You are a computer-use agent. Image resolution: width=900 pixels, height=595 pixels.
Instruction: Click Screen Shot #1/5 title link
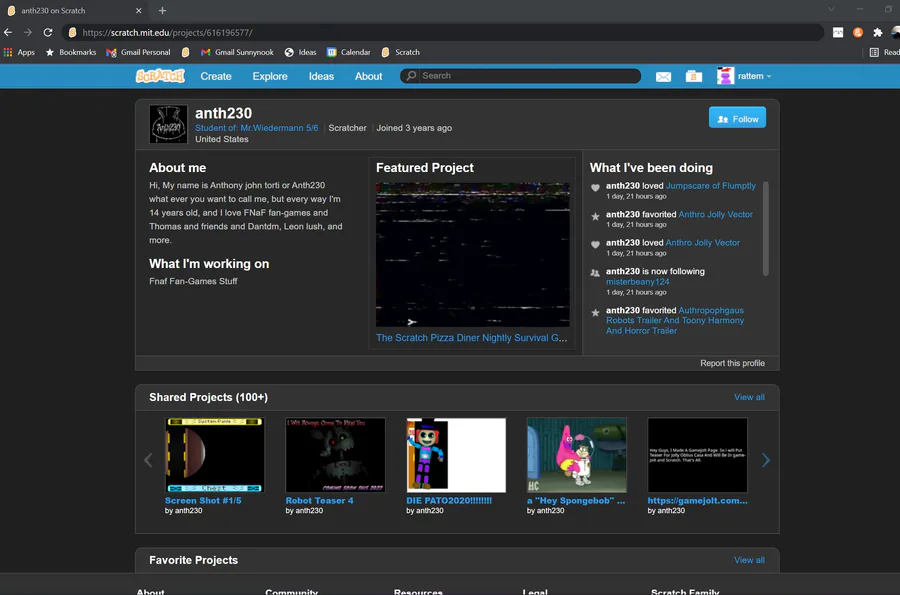(203, 500)
